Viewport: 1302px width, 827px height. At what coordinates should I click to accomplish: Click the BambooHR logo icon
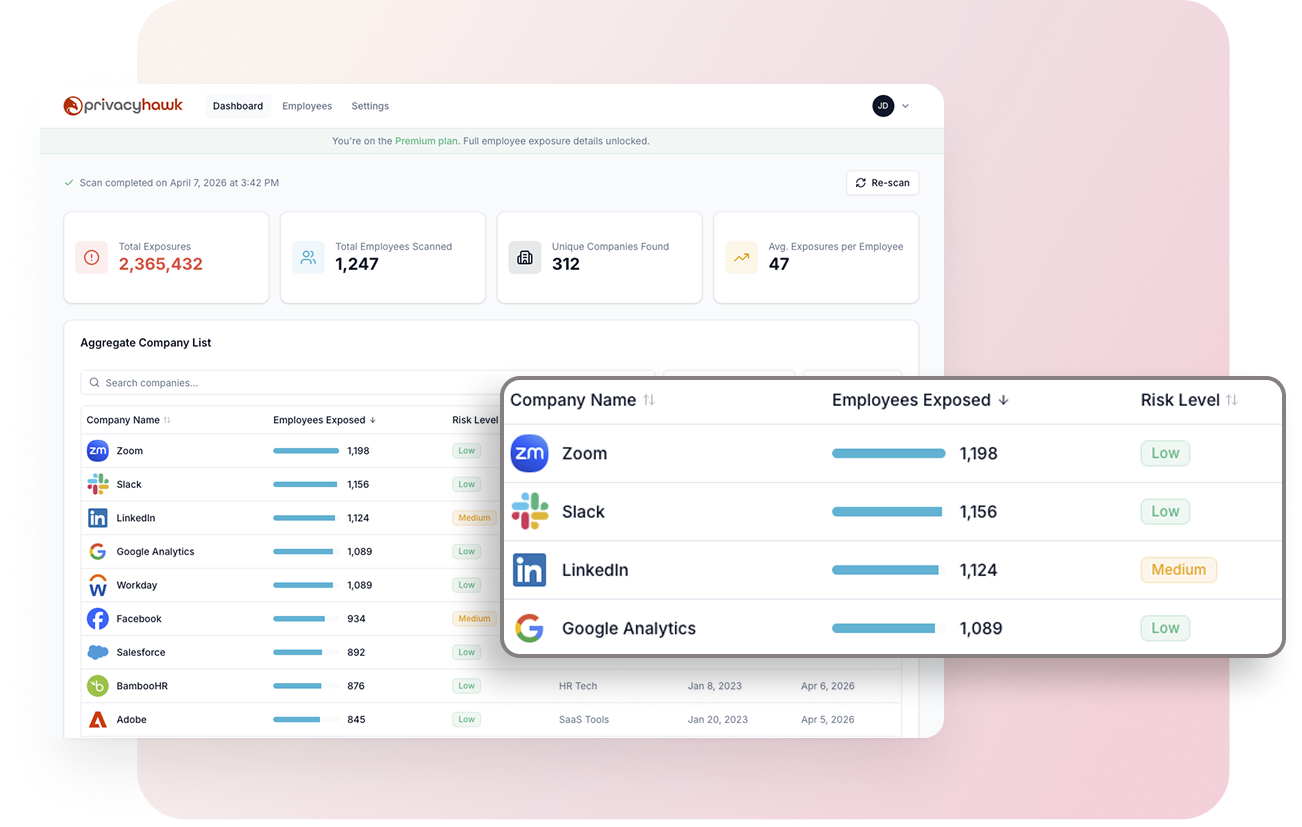[x=97, y=686]
